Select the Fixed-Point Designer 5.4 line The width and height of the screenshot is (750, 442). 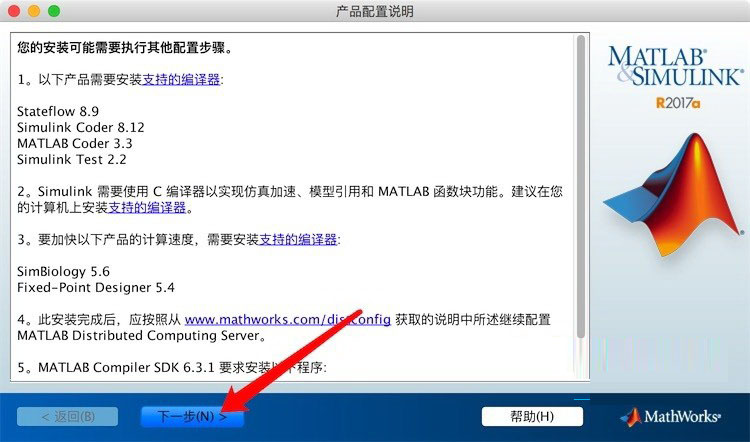96,287
